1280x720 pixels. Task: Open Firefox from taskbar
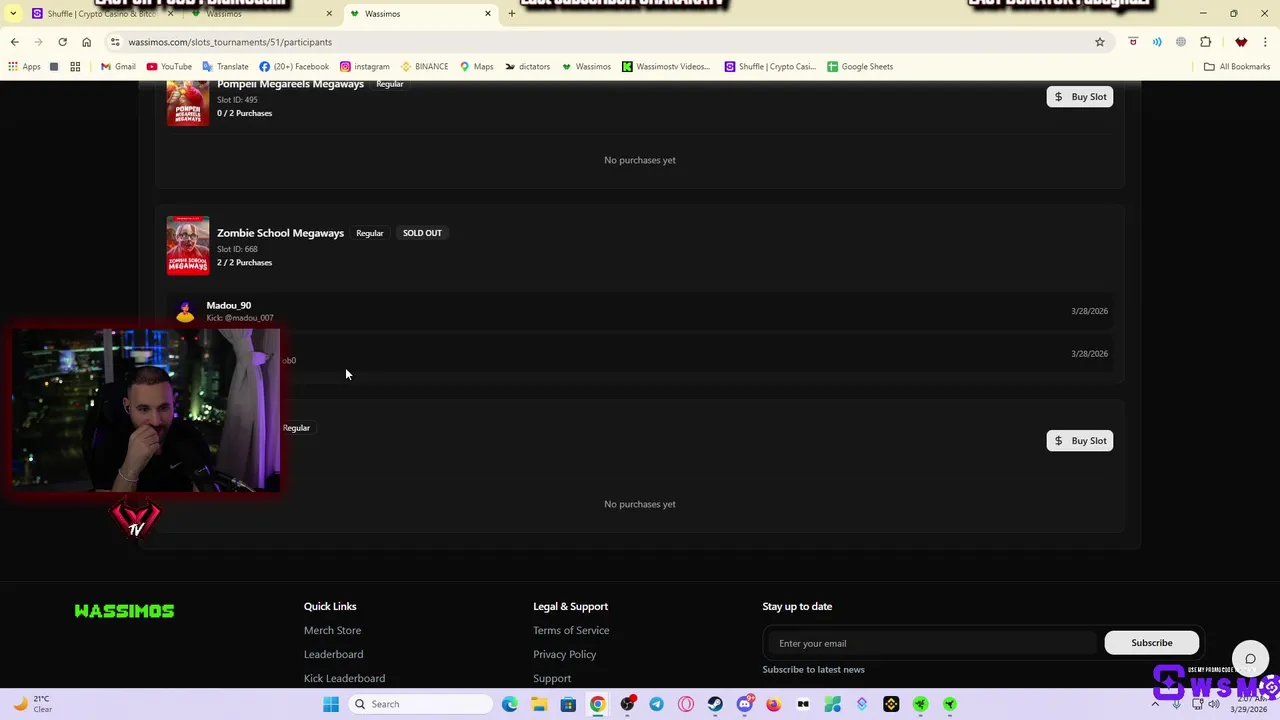[774, 704]
